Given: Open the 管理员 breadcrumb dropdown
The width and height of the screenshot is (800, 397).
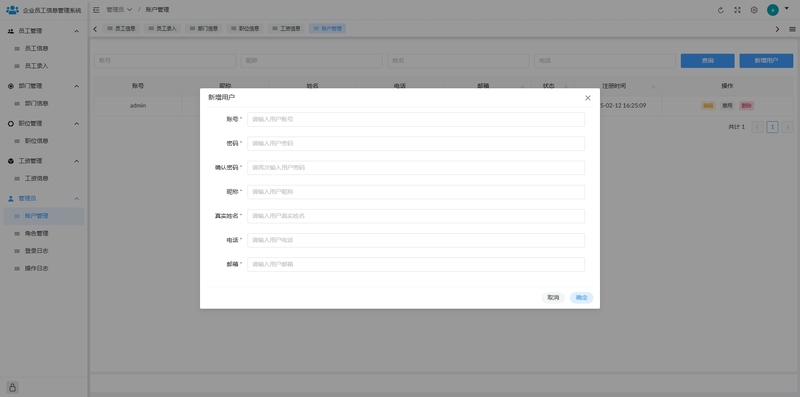Looking at the screenshot, I should (119, 10).
